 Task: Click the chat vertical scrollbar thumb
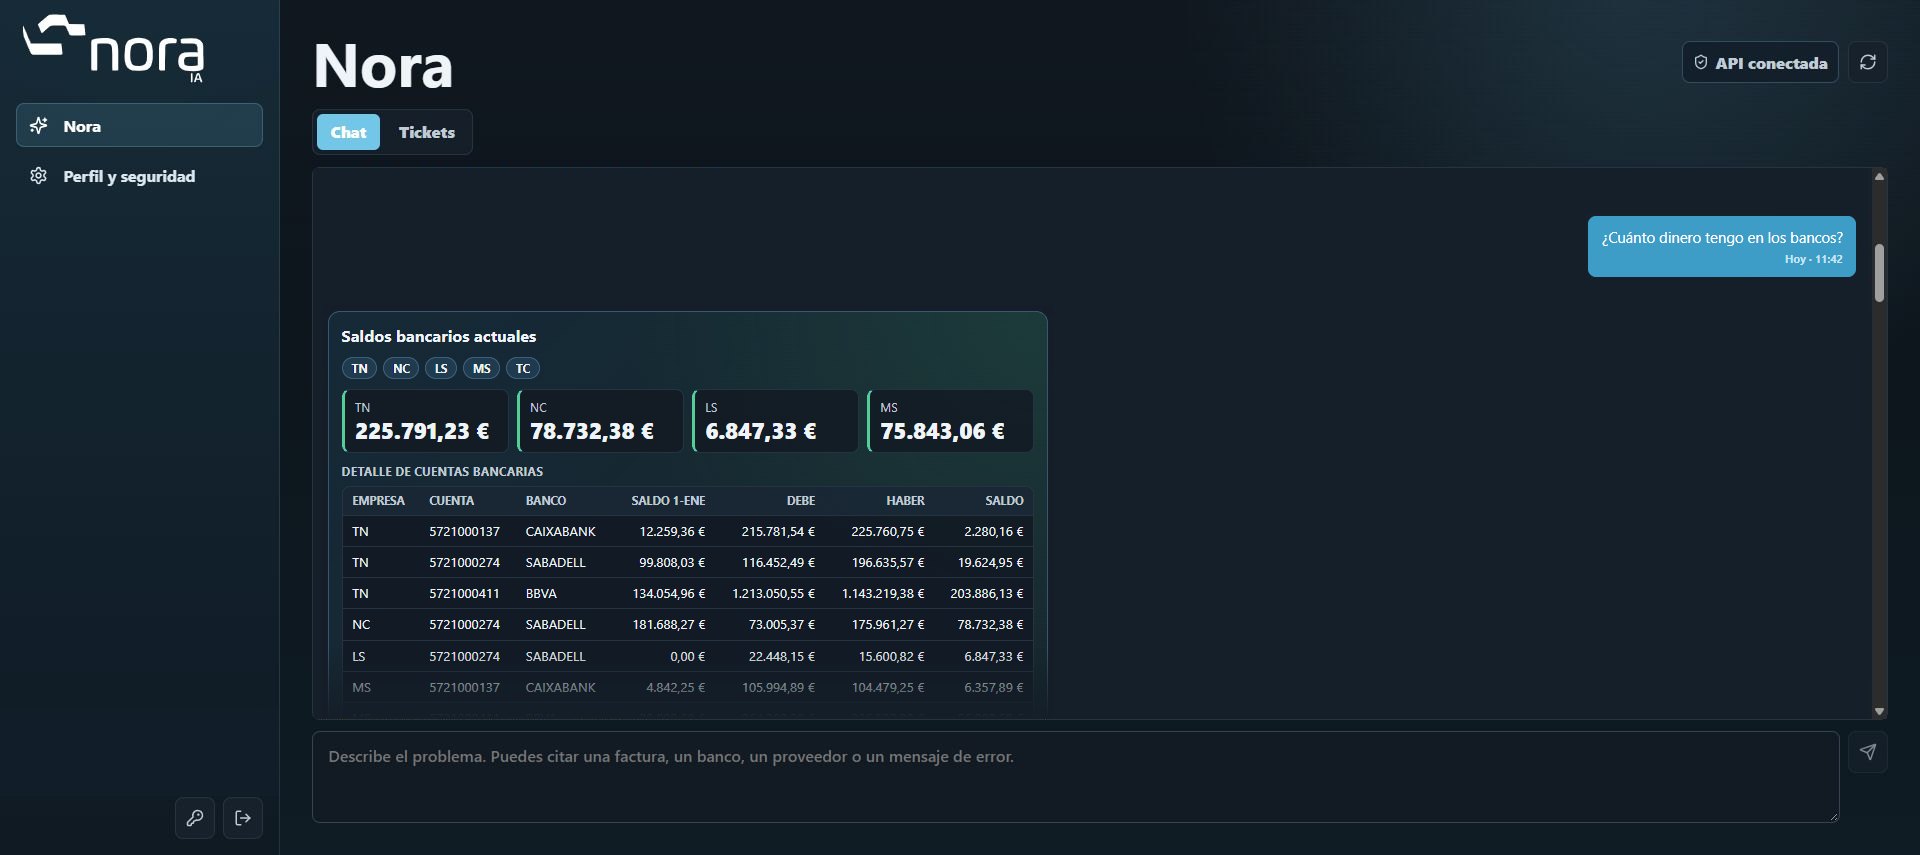click(x=1879, y=272)
